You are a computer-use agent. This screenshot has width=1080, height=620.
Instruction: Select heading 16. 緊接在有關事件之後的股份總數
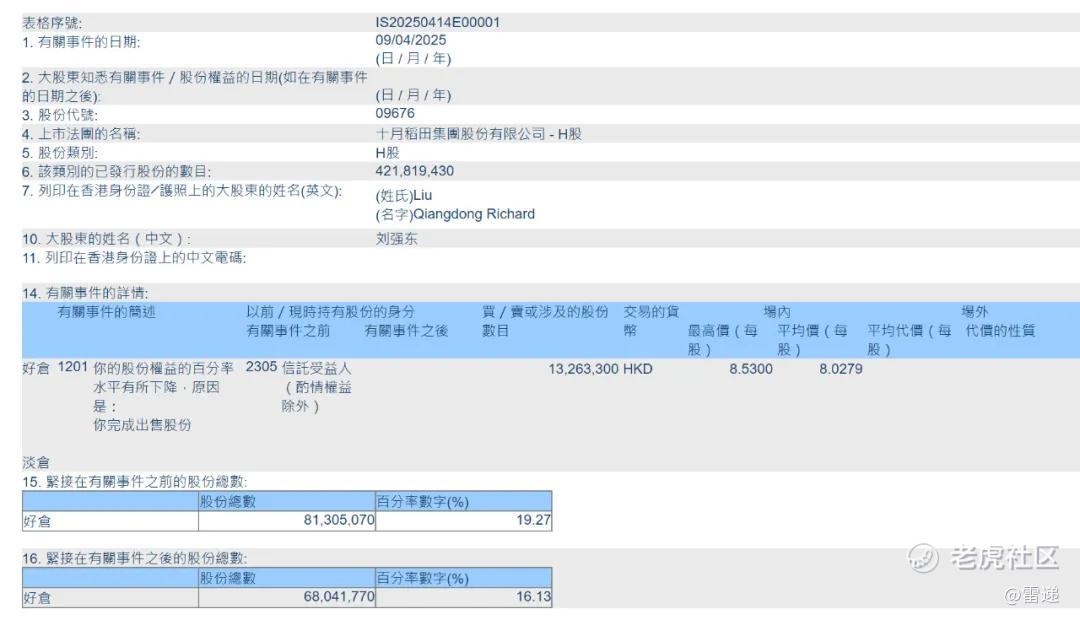(x=134, y=558)
